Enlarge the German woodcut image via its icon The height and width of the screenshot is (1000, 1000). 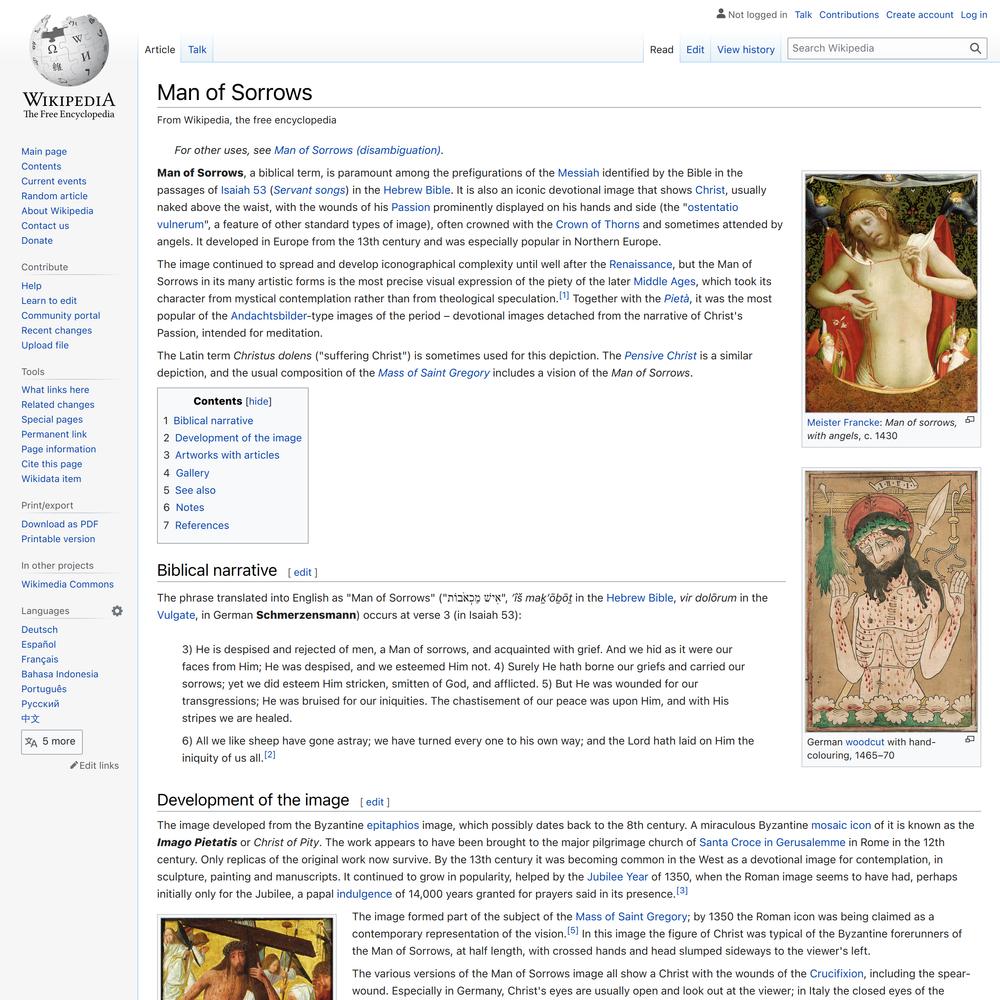tap(970, 739)
